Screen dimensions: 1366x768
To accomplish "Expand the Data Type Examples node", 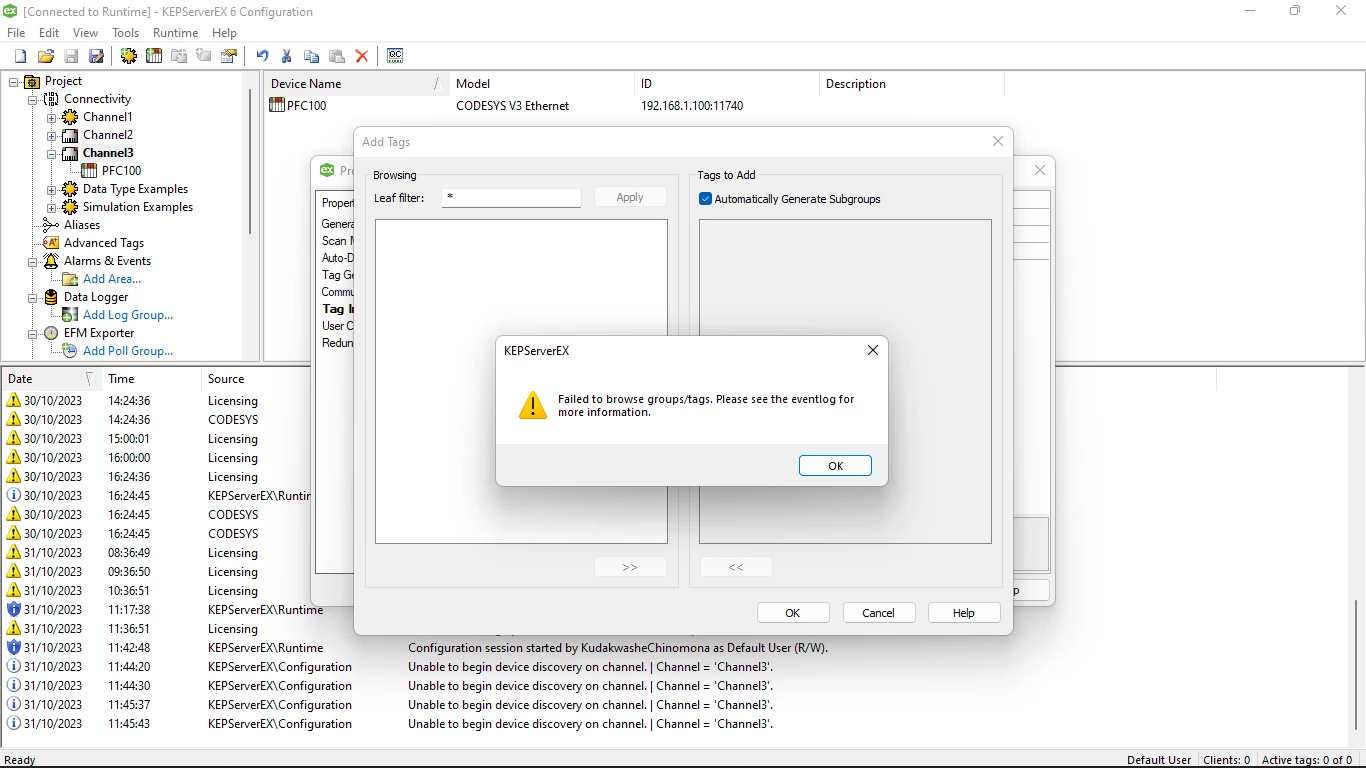I will click(52, 190).
